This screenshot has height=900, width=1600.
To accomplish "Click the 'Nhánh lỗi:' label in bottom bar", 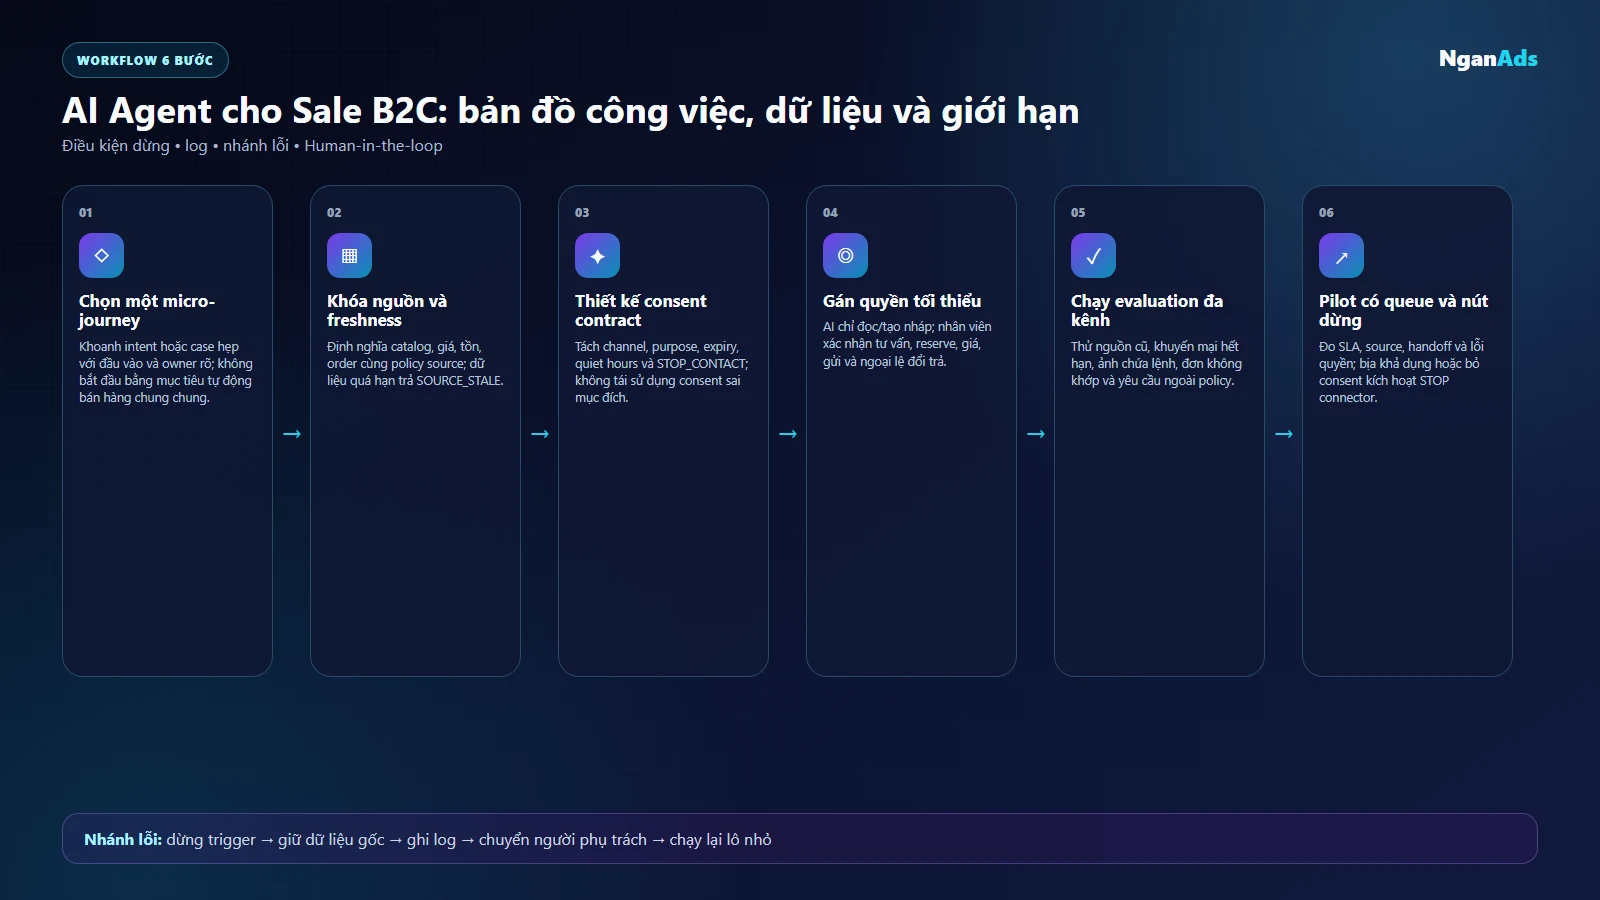I will pos(123,840).
